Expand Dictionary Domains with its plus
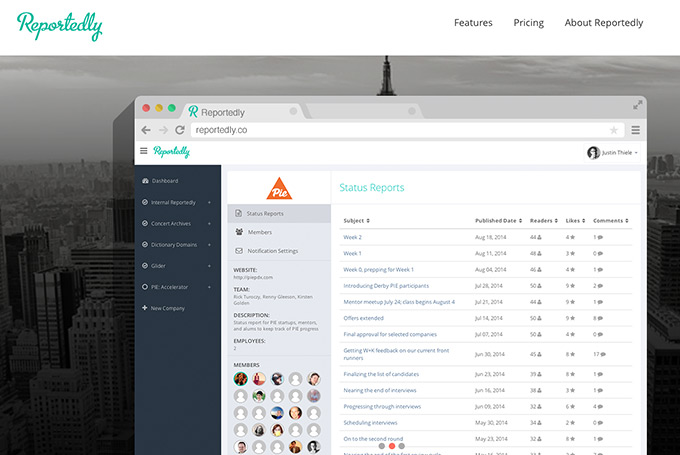This screenshot has height=455, width=680. coord(209,245)
